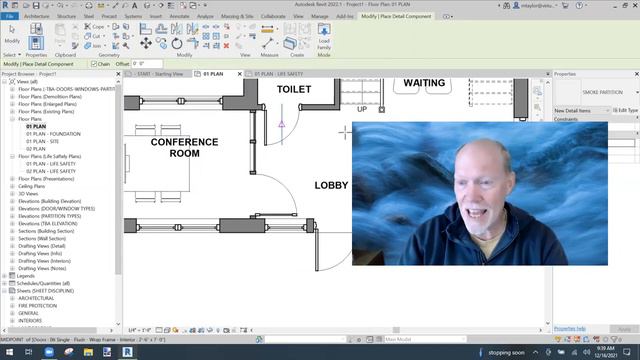Viewport: 640px width, 360px height.
Task: Click the Zoom app in taskbar
Action: [x=49, y=352]
